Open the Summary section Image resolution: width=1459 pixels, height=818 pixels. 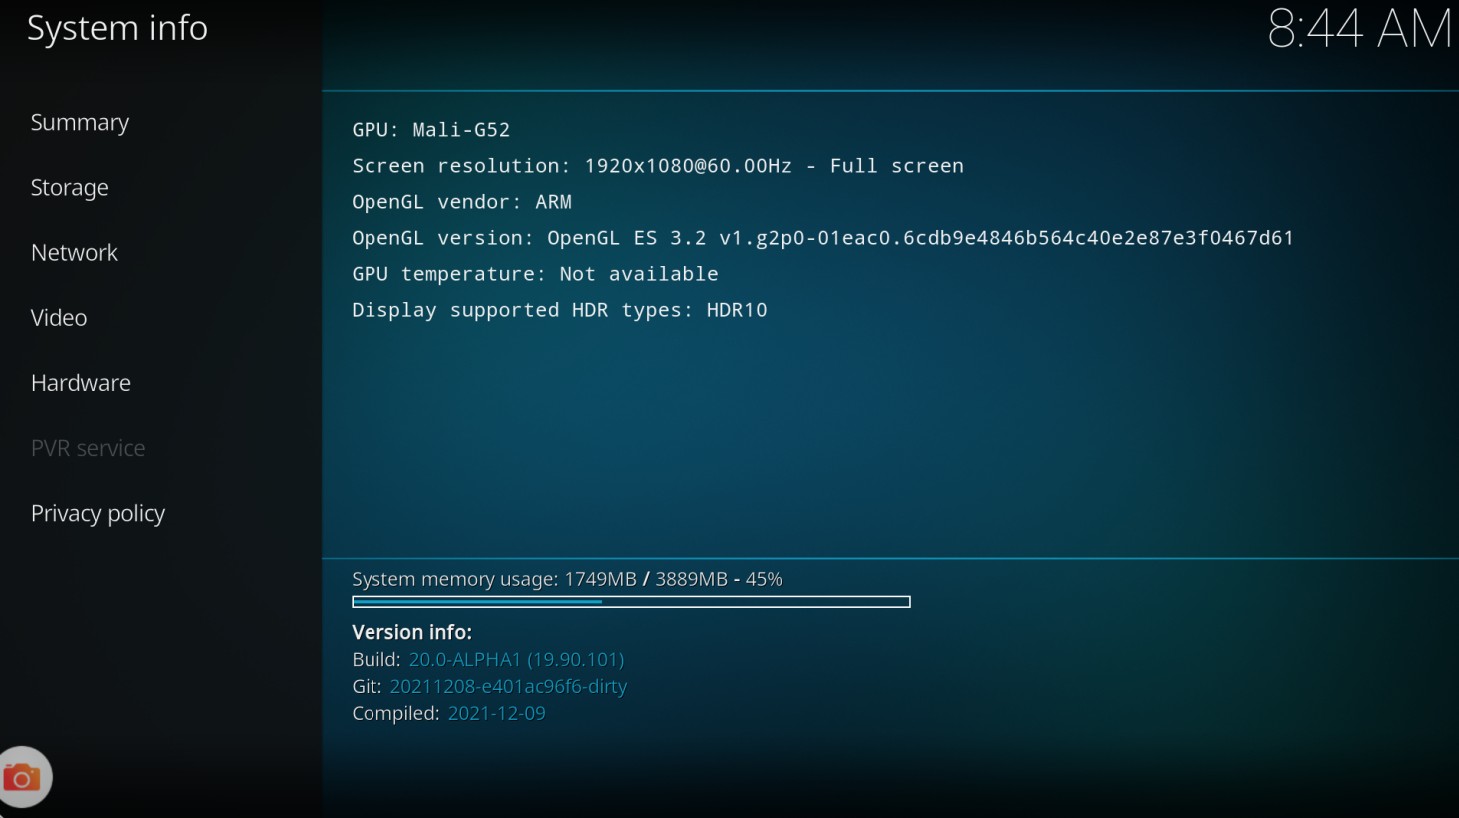point(80,122)
